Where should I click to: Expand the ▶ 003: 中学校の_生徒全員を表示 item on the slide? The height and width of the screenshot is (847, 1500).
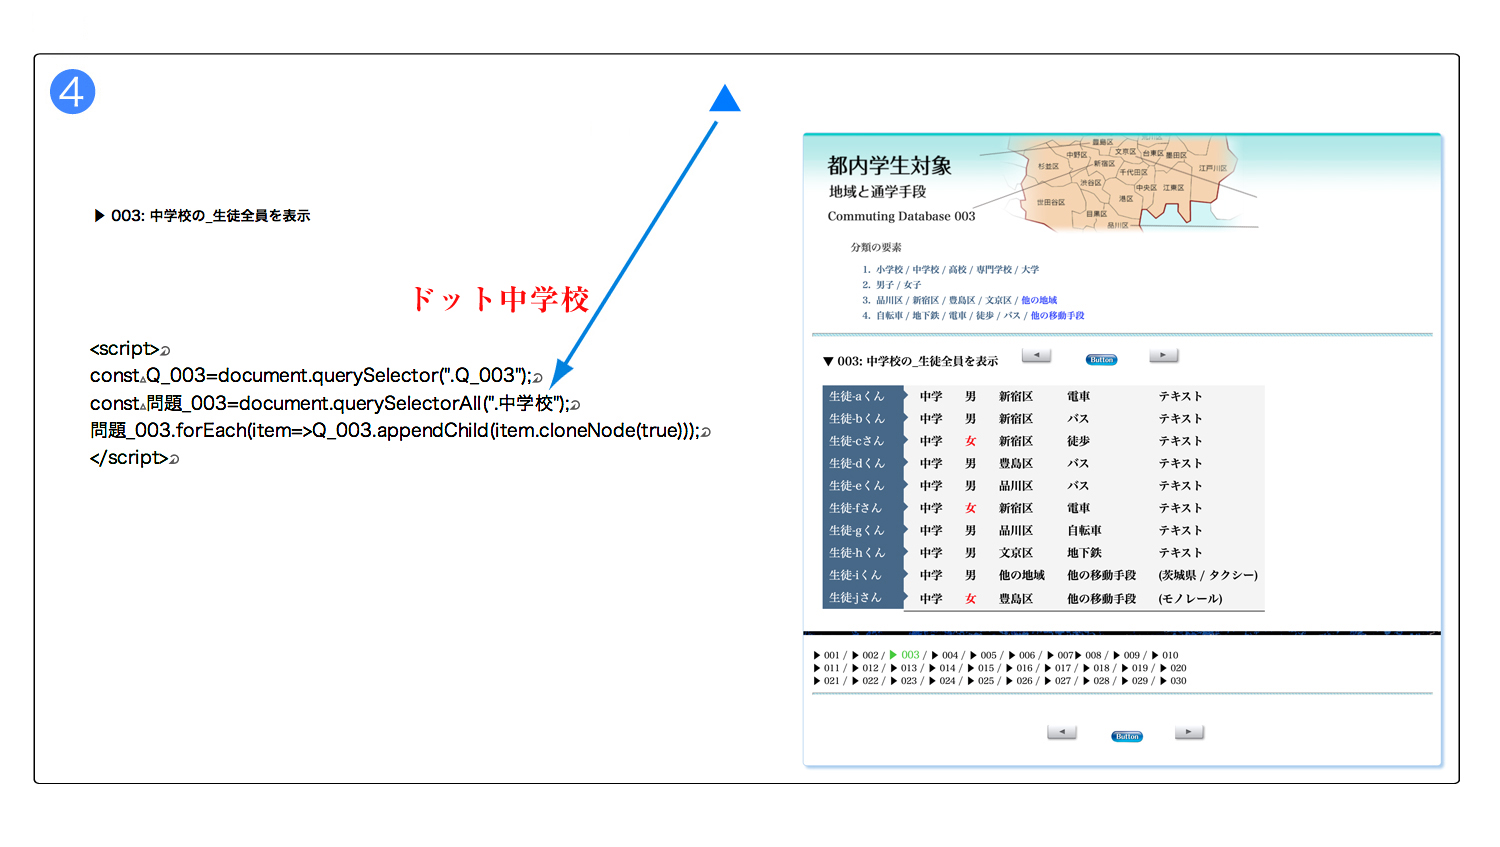click(202, 216)
